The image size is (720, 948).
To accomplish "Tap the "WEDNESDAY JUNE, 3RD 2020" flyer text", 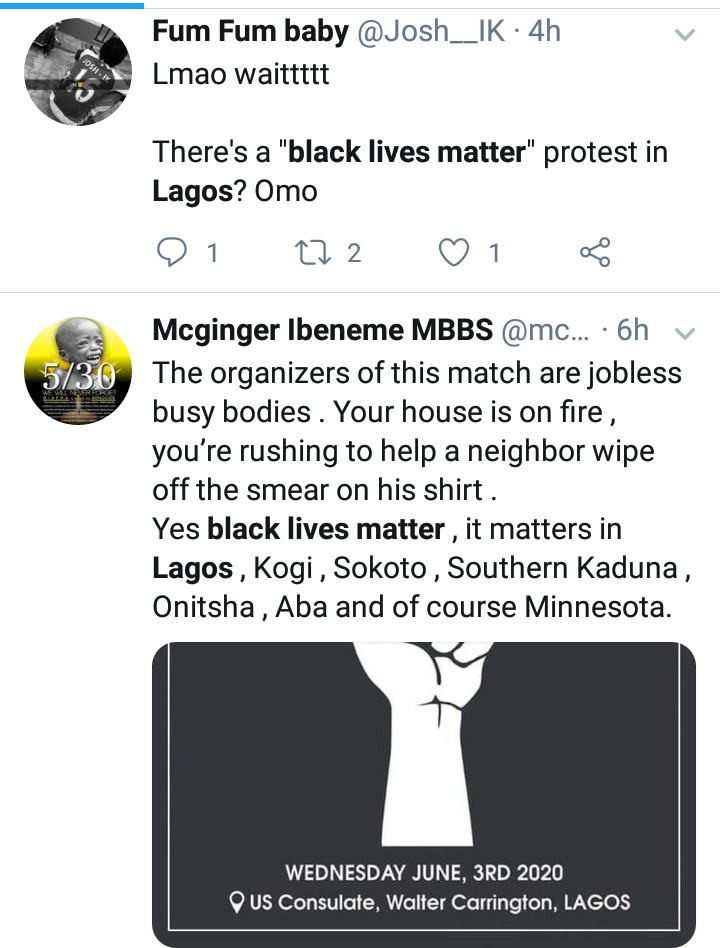I will click(x=424, y=872).
